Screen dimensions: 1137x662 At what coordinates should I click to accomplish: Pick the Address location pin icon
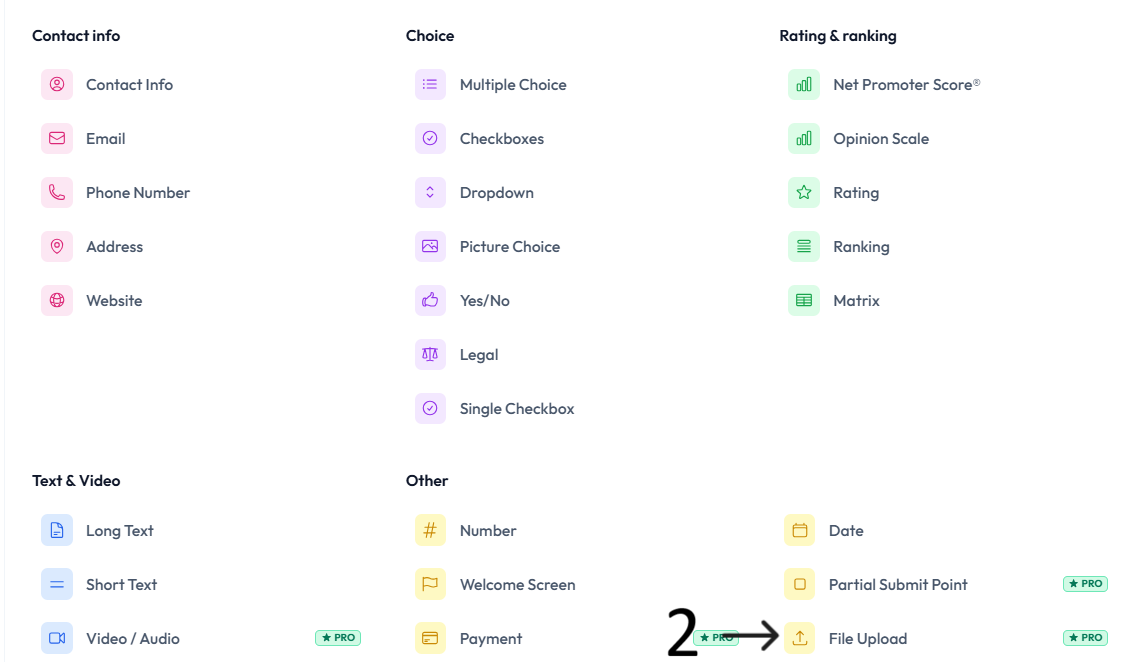tap(57, 247)
